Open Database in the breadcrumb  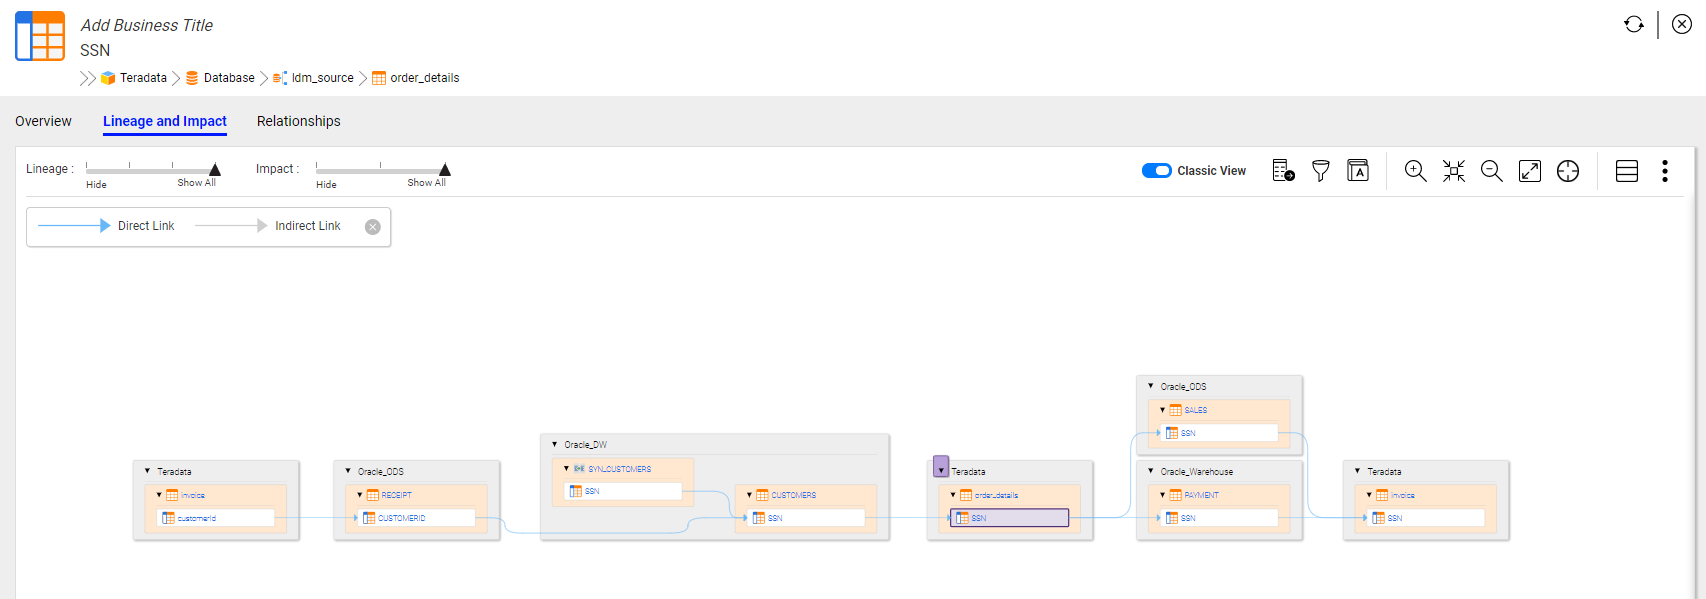click(229, 78)
